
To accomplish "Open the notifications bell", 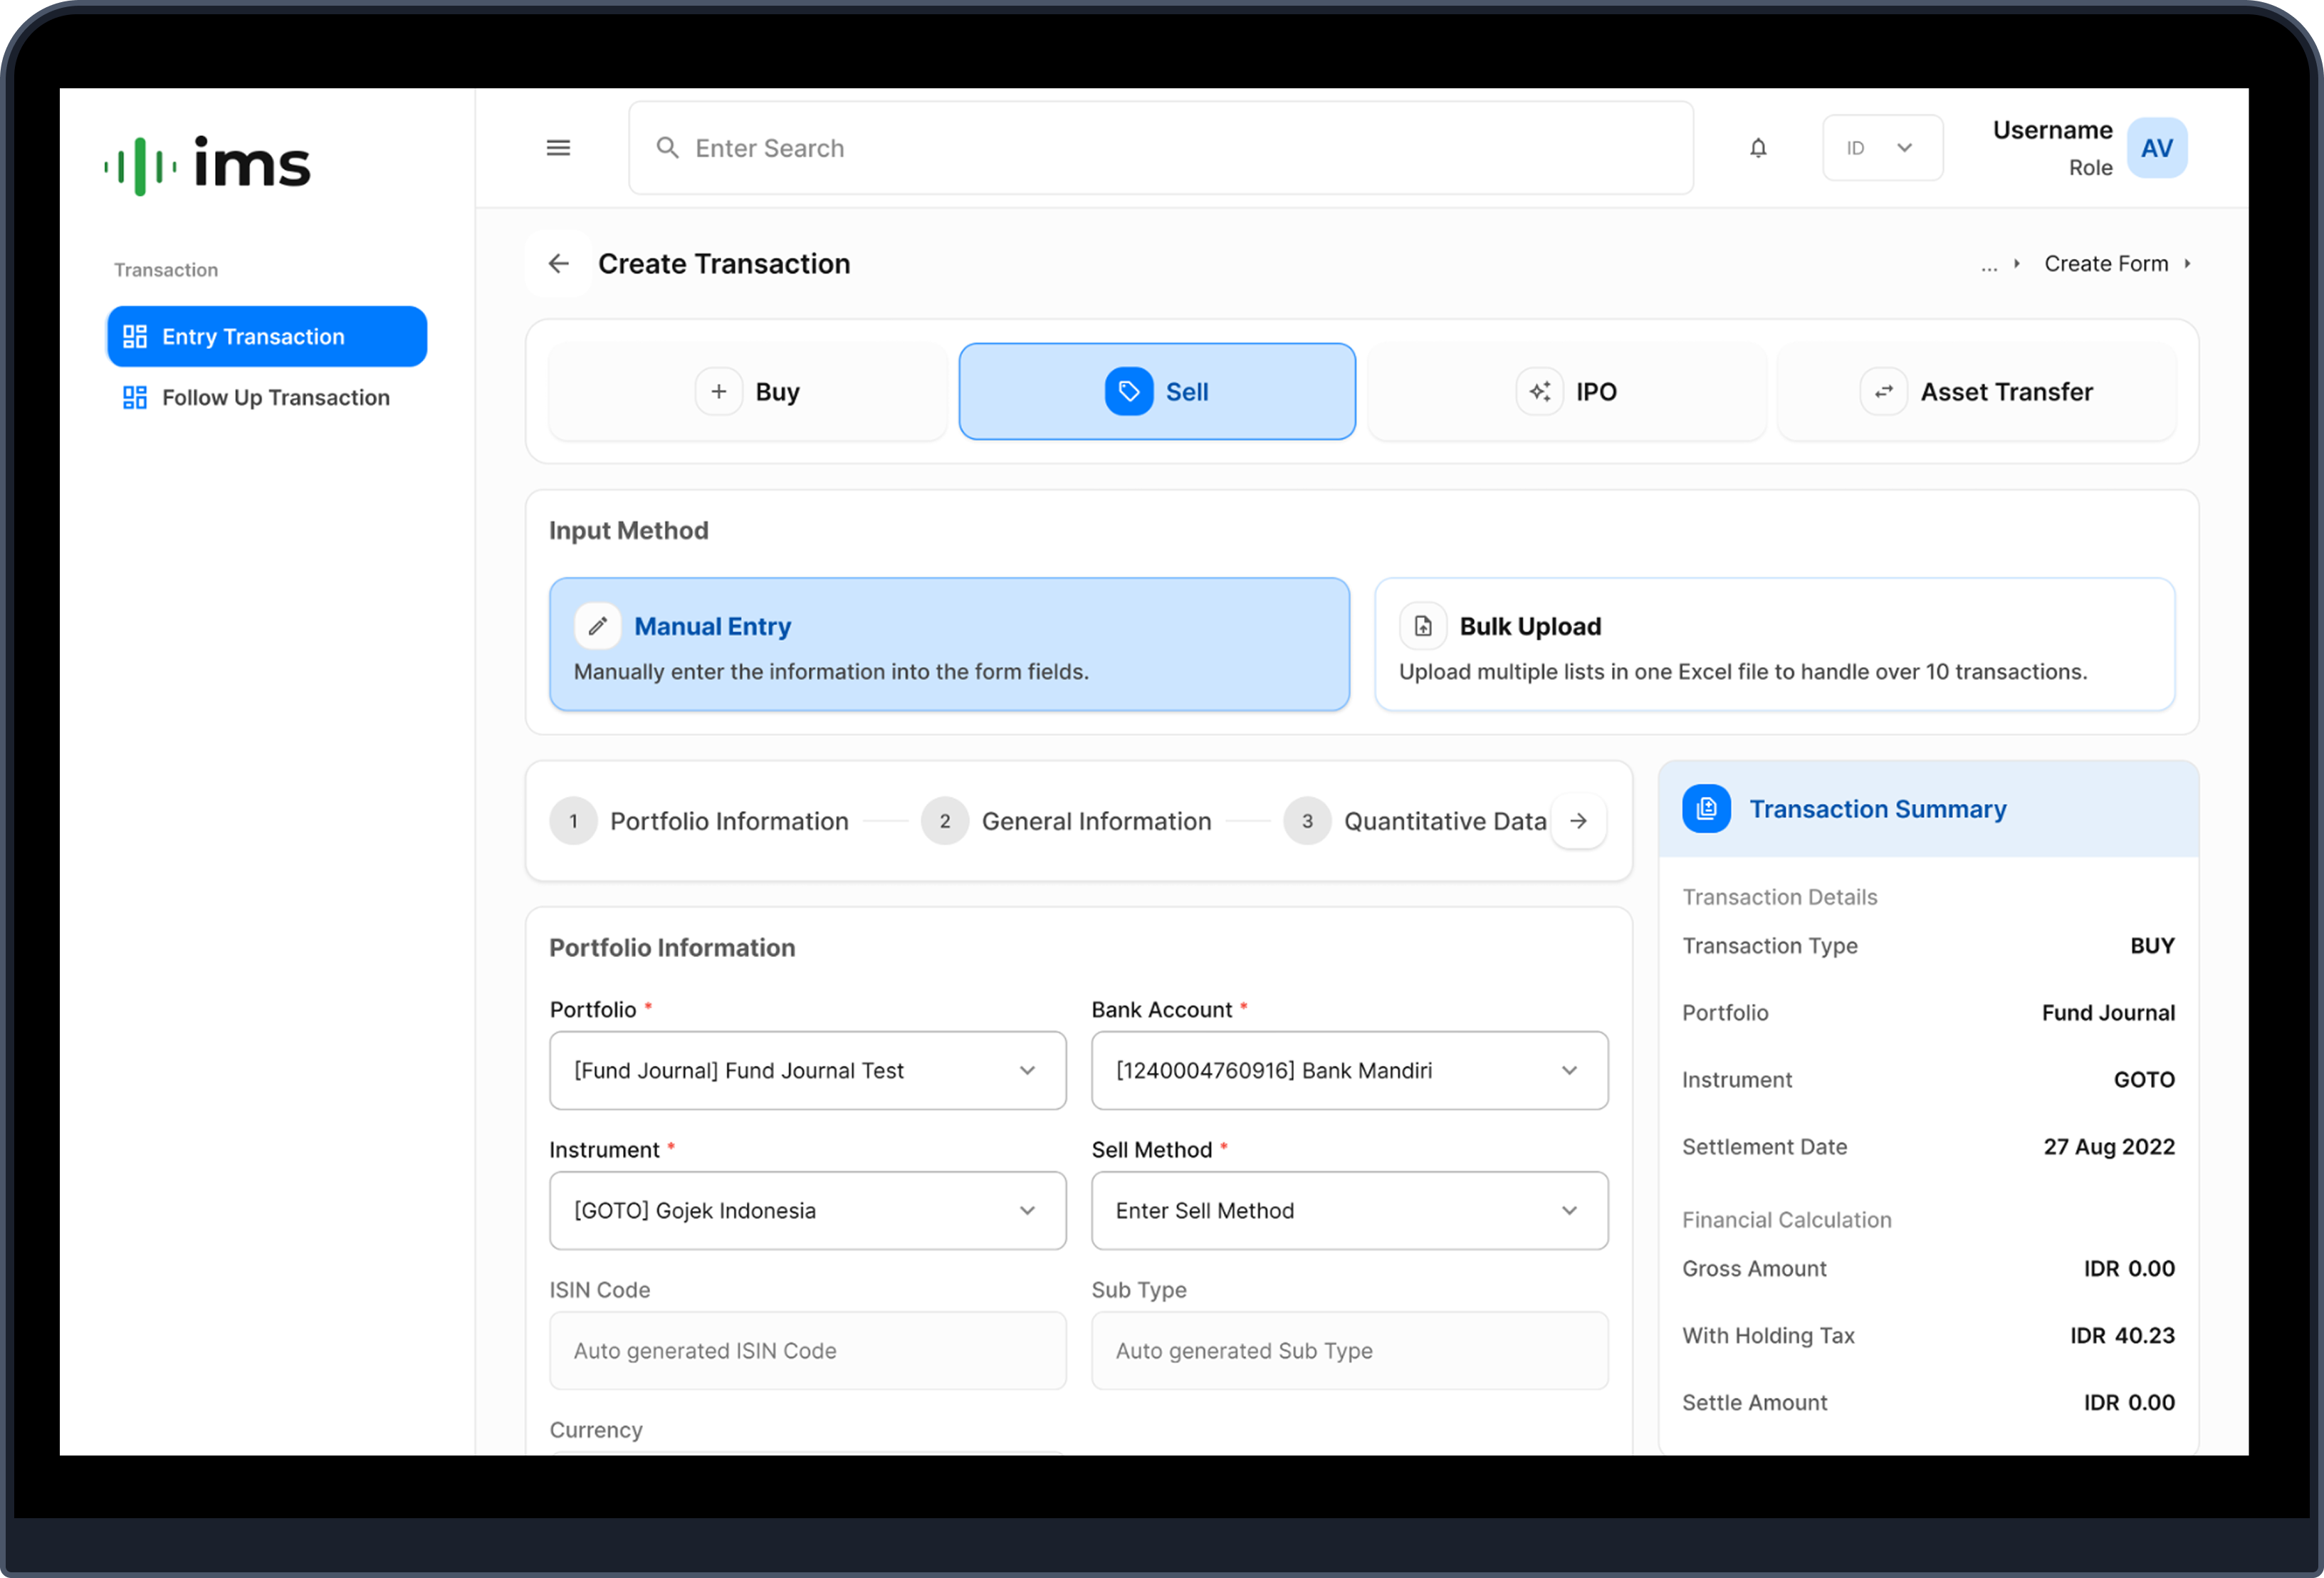I will click(1759, 147).
